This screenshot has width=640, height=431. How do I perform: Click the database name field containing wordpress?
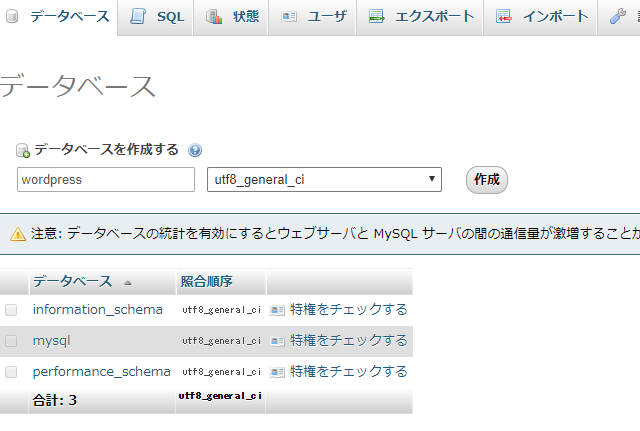106,180
